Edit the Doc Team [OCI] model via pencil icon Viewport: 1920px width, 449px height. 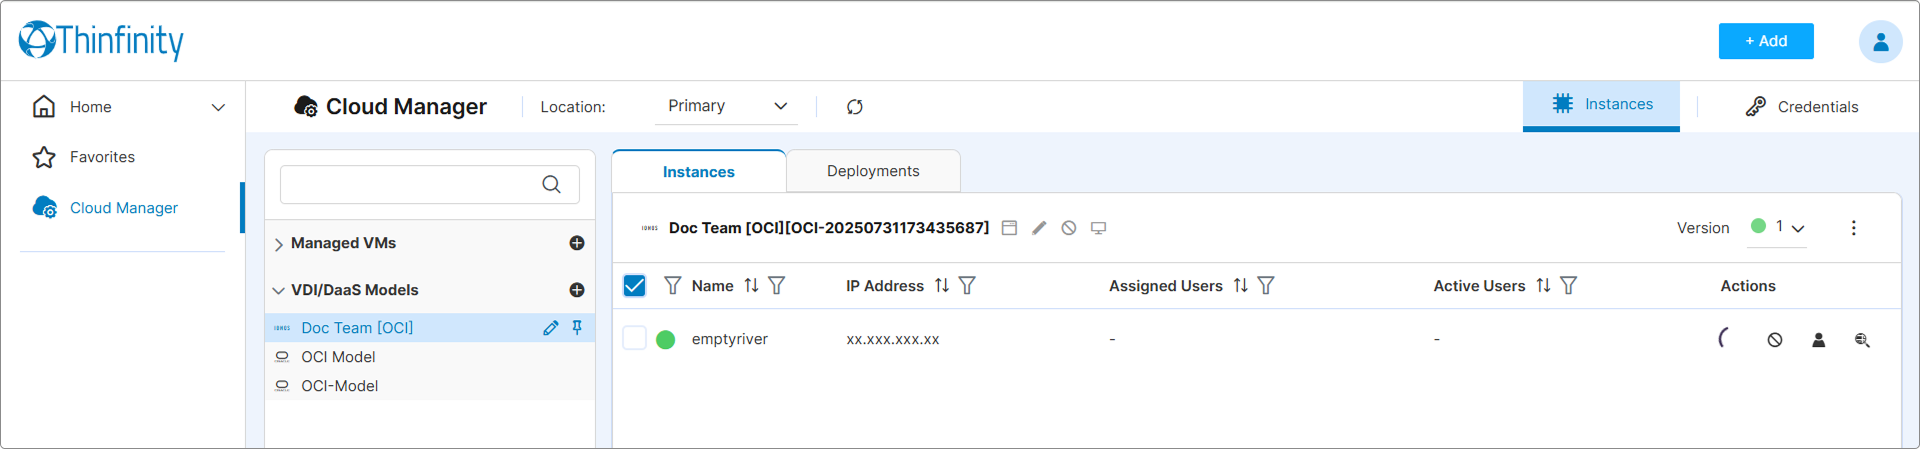pos(550,328)
